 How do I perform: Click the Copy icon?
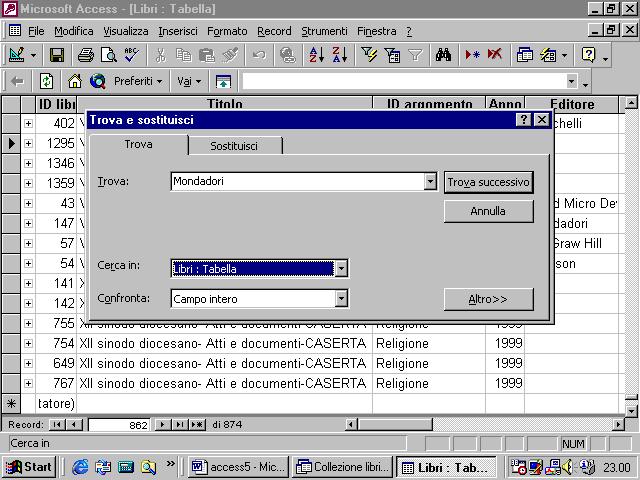(184, 55)
